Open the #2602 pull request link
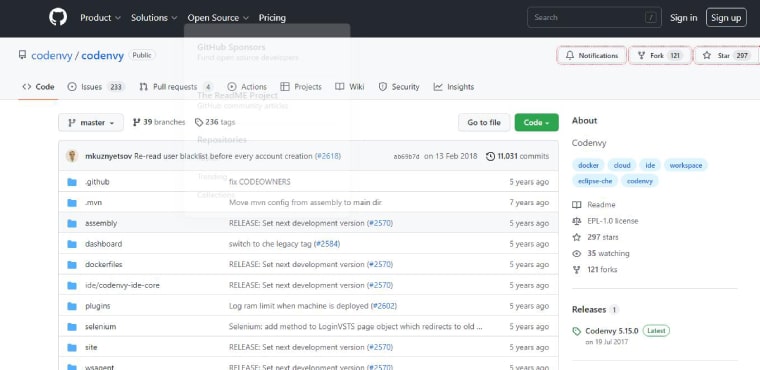This screenshot has height=370, width=760. pos(384,306)
